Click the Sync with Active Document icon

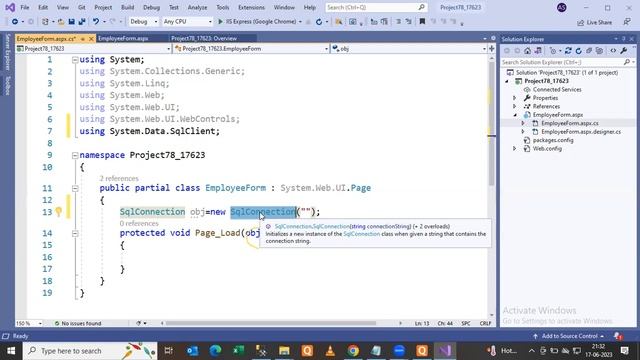point(568,51)
